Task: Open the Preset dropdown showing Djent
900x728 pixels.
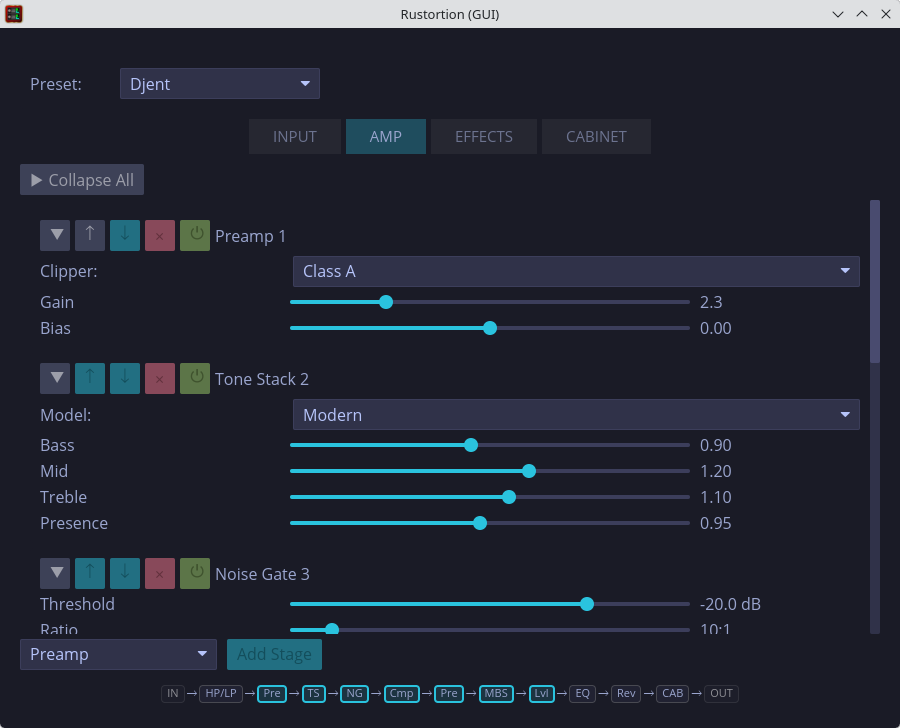Action: pyautogui.click(x=220, y=84)
